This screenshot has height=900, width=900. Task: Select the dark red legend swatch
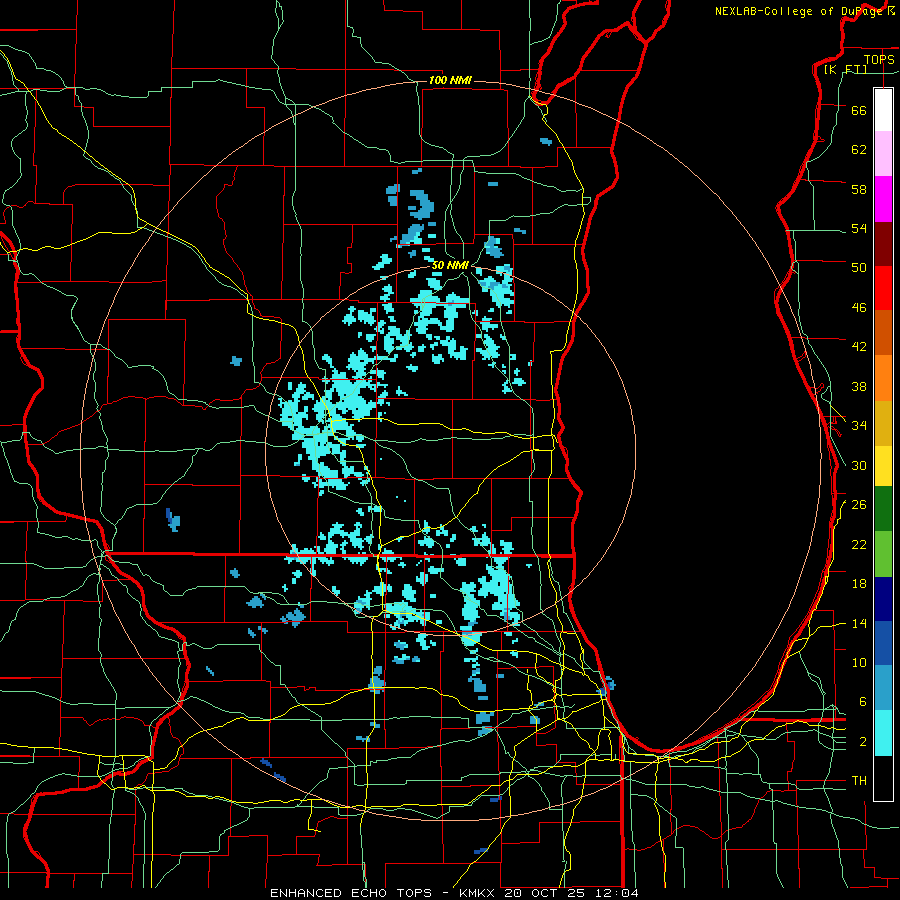pos(883,244)
